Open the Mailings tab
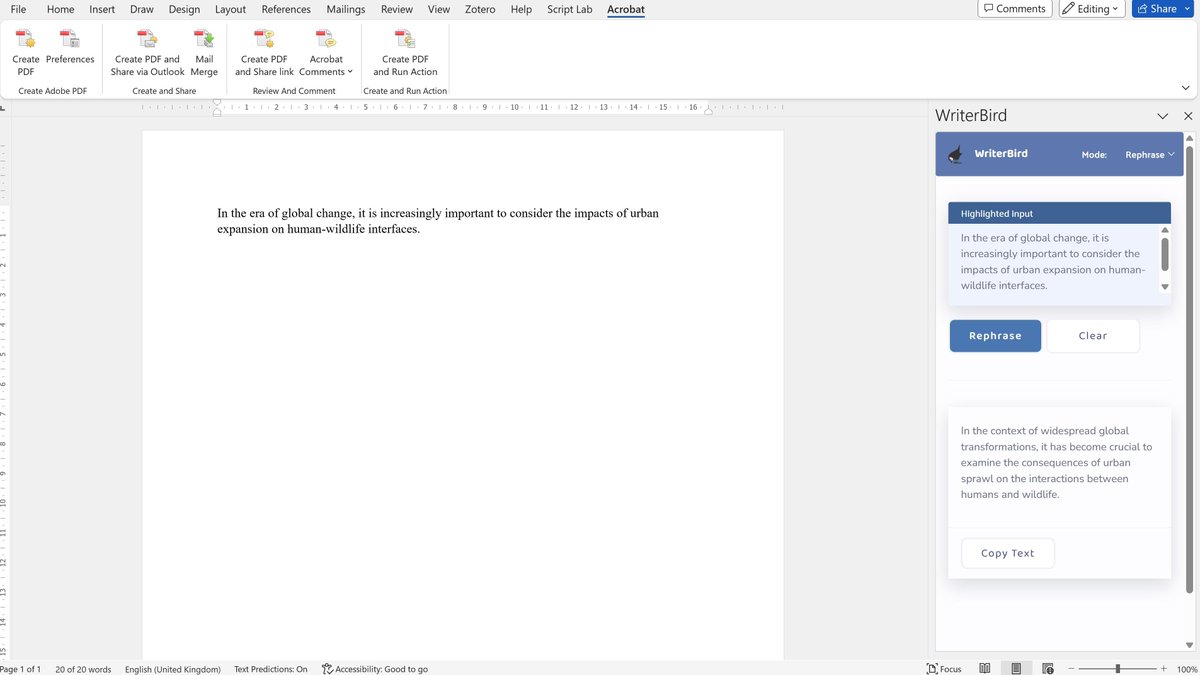 pyautogui.click(x=346, y=9)
